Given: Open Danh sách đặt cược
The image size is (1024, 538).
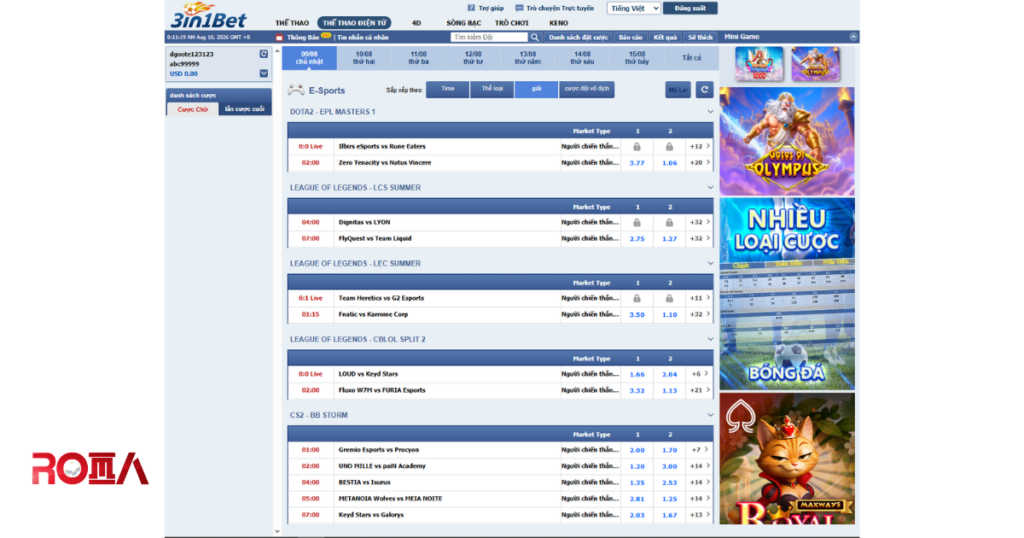Looking at the screenshot, I should [x=579, y=37].
